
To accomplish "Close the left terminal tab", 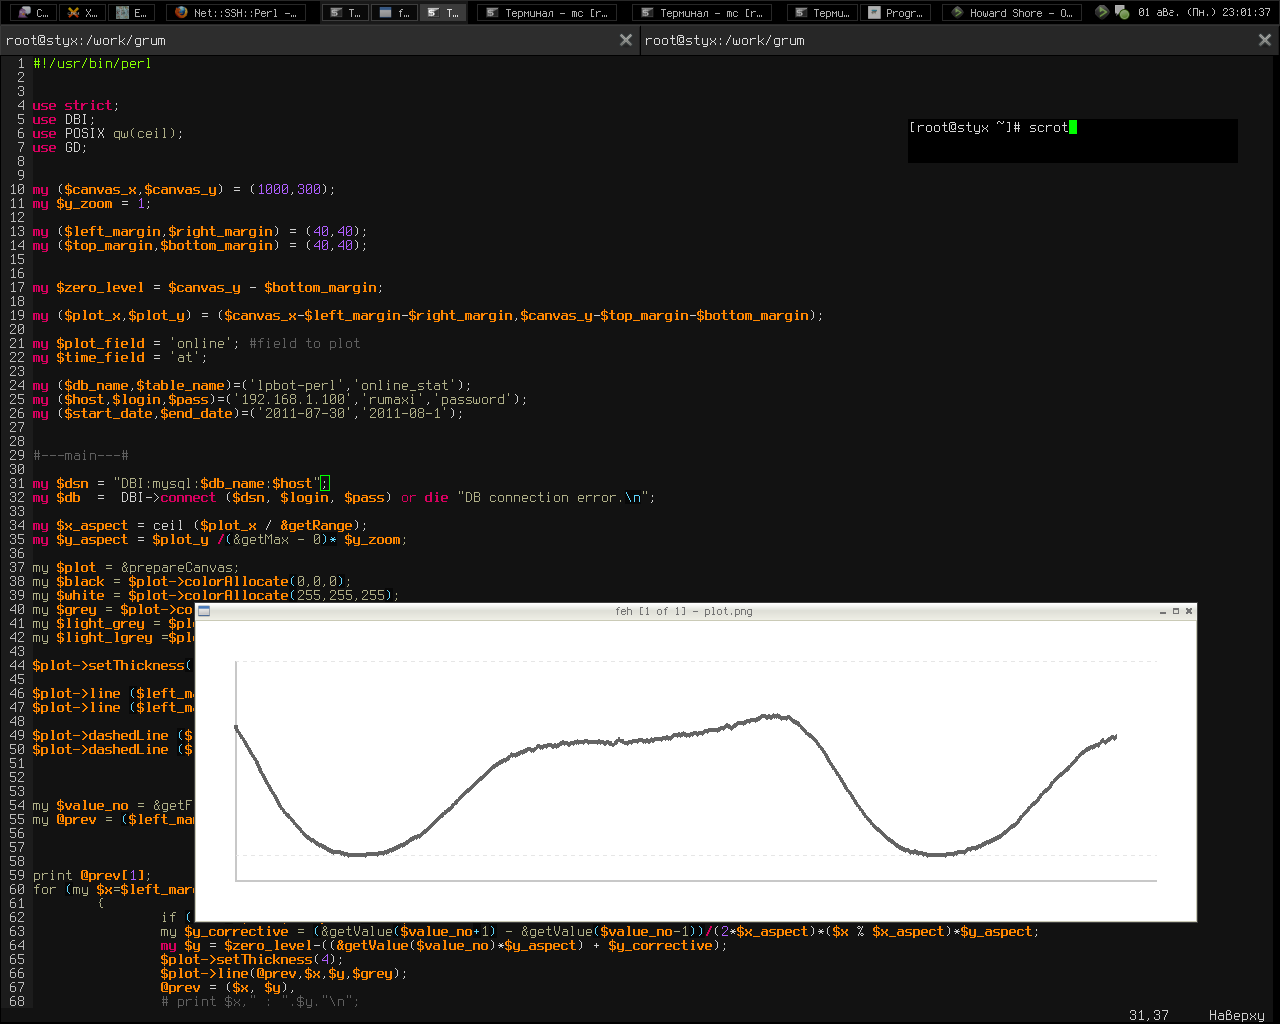I will pyautogui.click(x=626, y=40).
